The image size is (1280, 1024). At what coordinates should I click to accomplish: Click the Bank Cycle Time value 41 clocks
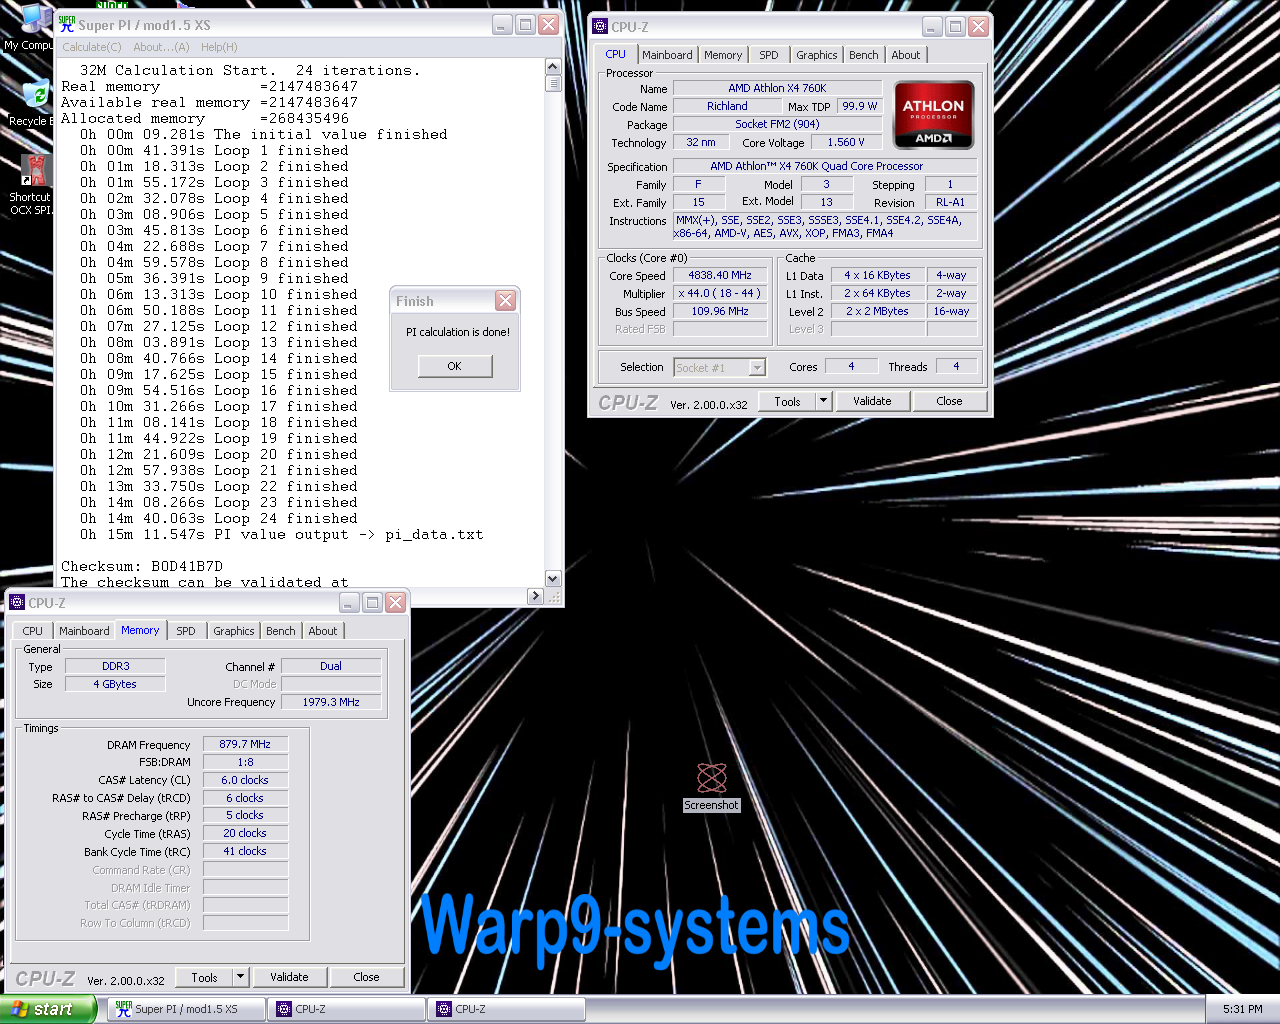tap(245, 851)
